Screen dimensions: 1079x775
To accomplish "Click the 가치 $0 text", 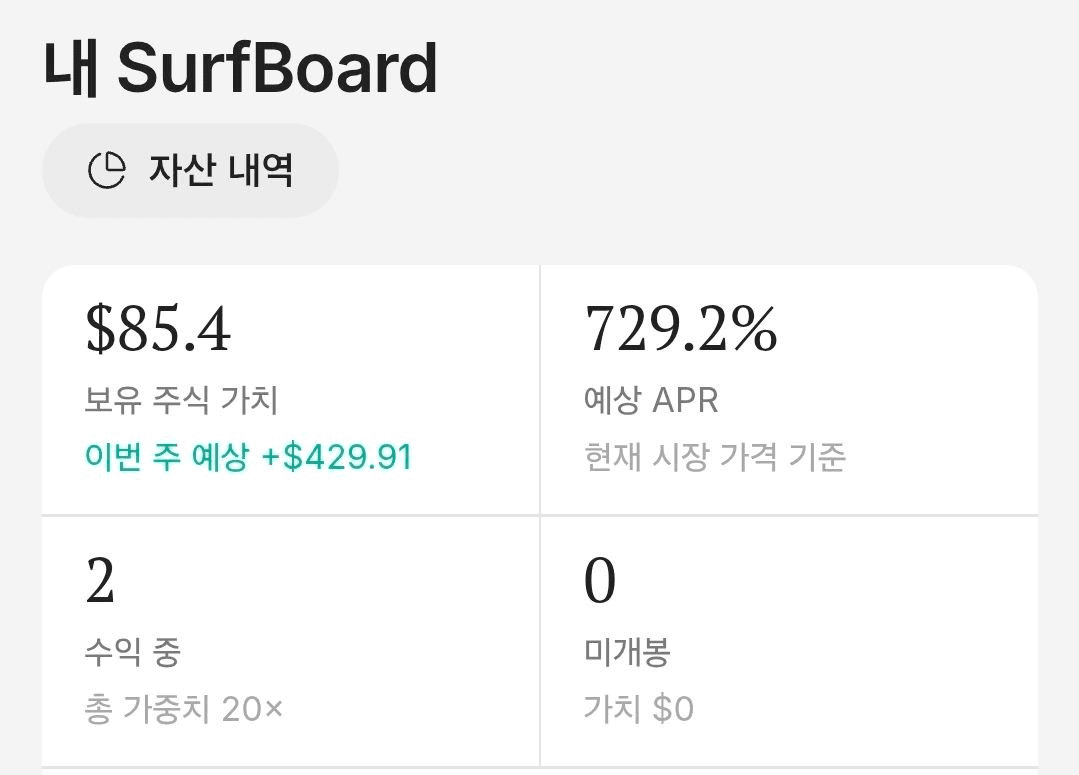I will pos(639,709).
